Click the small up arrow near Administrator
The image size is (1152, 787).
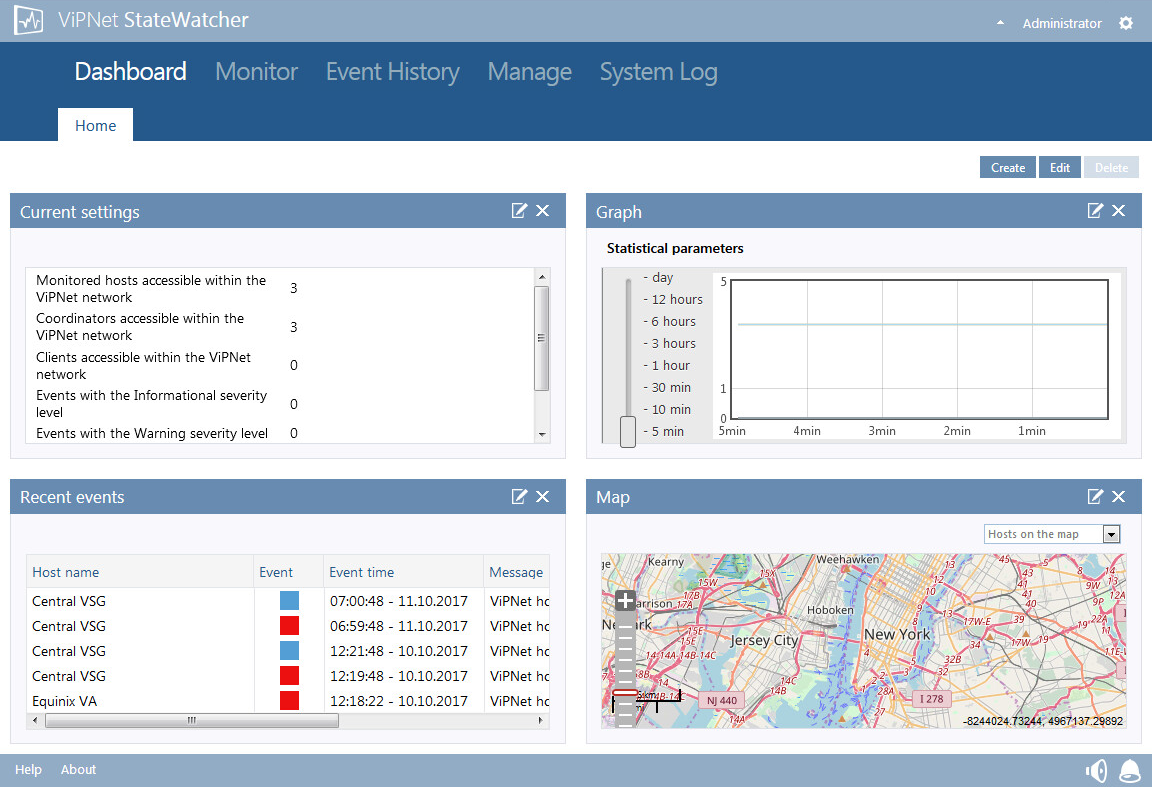tap(1000, 23)
